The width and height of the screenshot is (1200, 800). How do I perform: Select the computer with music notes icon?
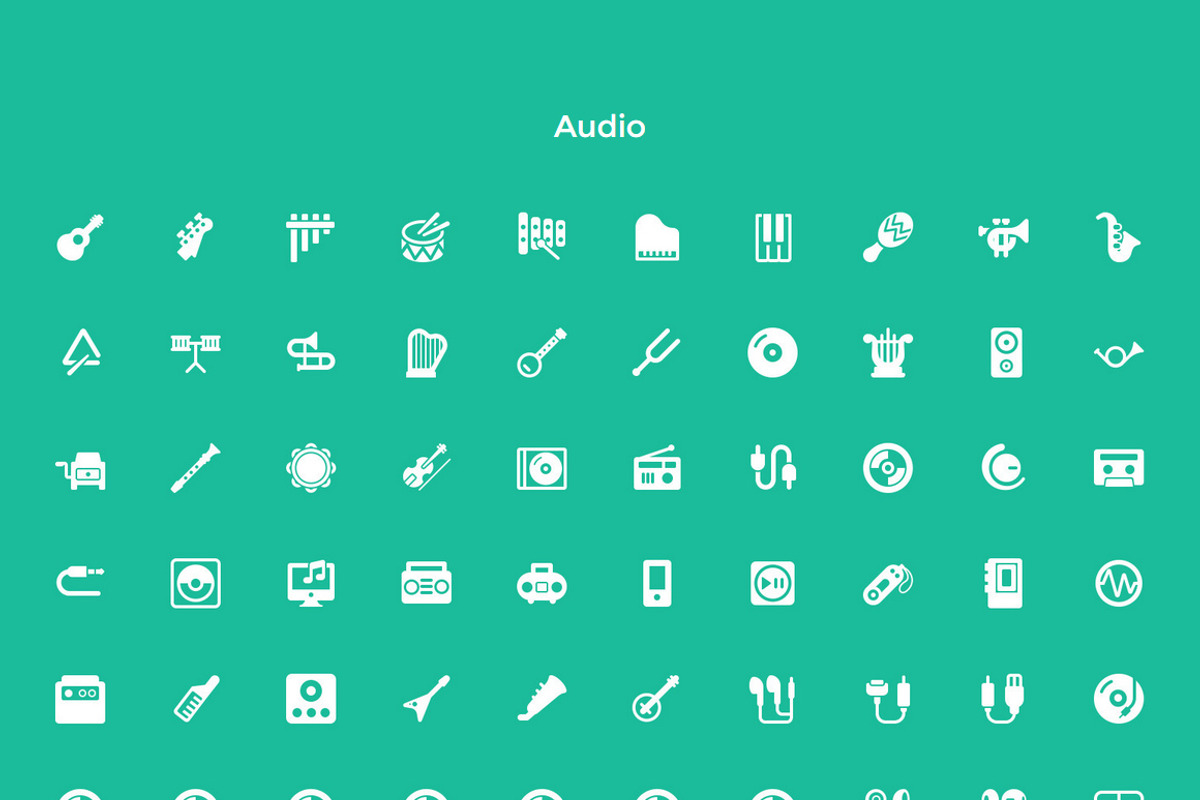[311, 582]
